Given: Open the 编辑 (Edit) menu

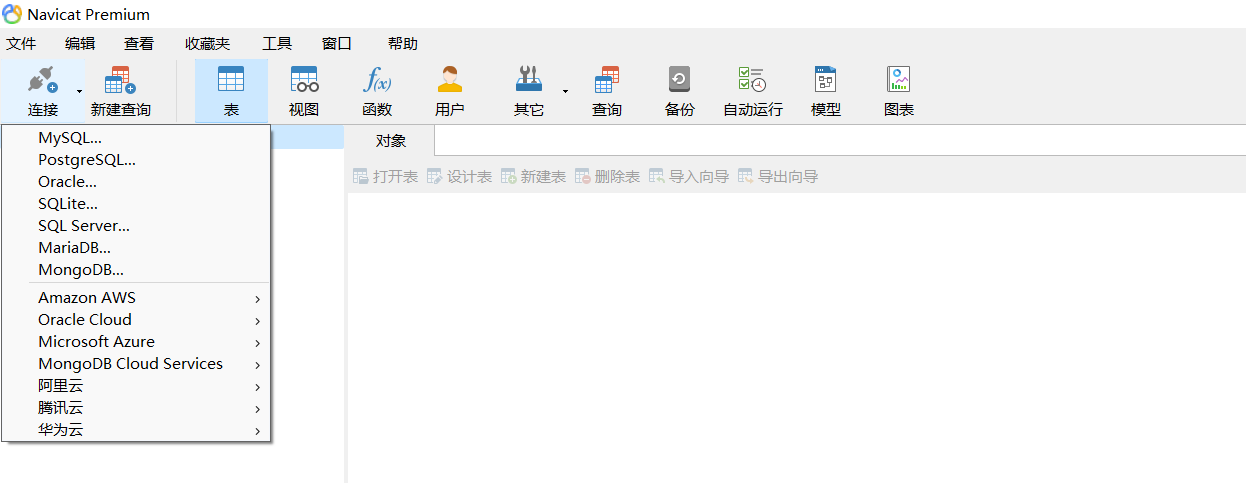Looking at the screenshot, I should click(x=80, y=43).
